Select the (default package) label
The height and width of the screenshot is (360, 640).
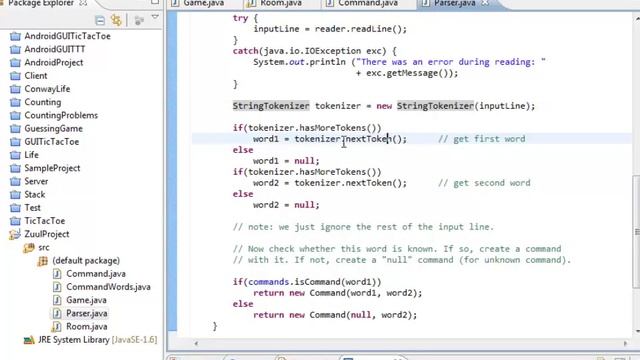(86, 260)
